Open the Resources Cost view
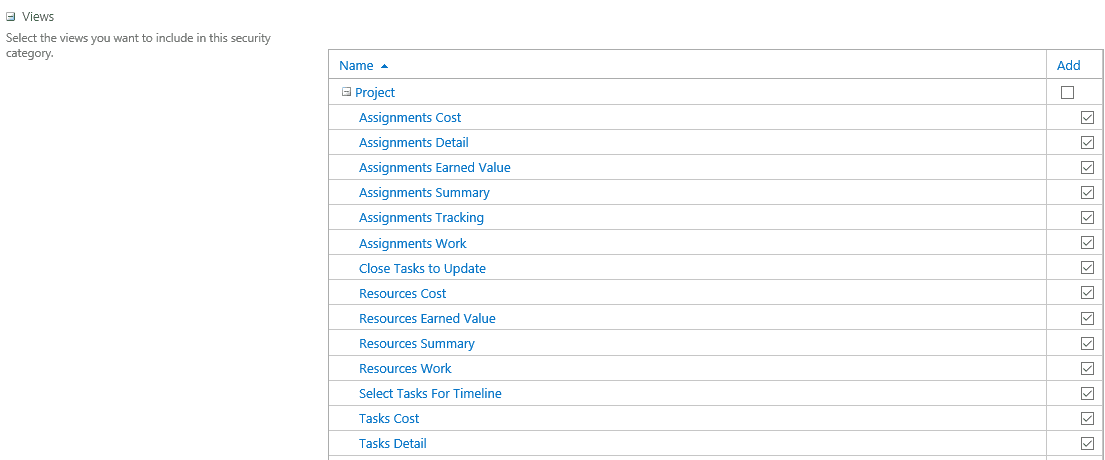The width and height of the screenshot is (1105, 460). click(402, 293)
